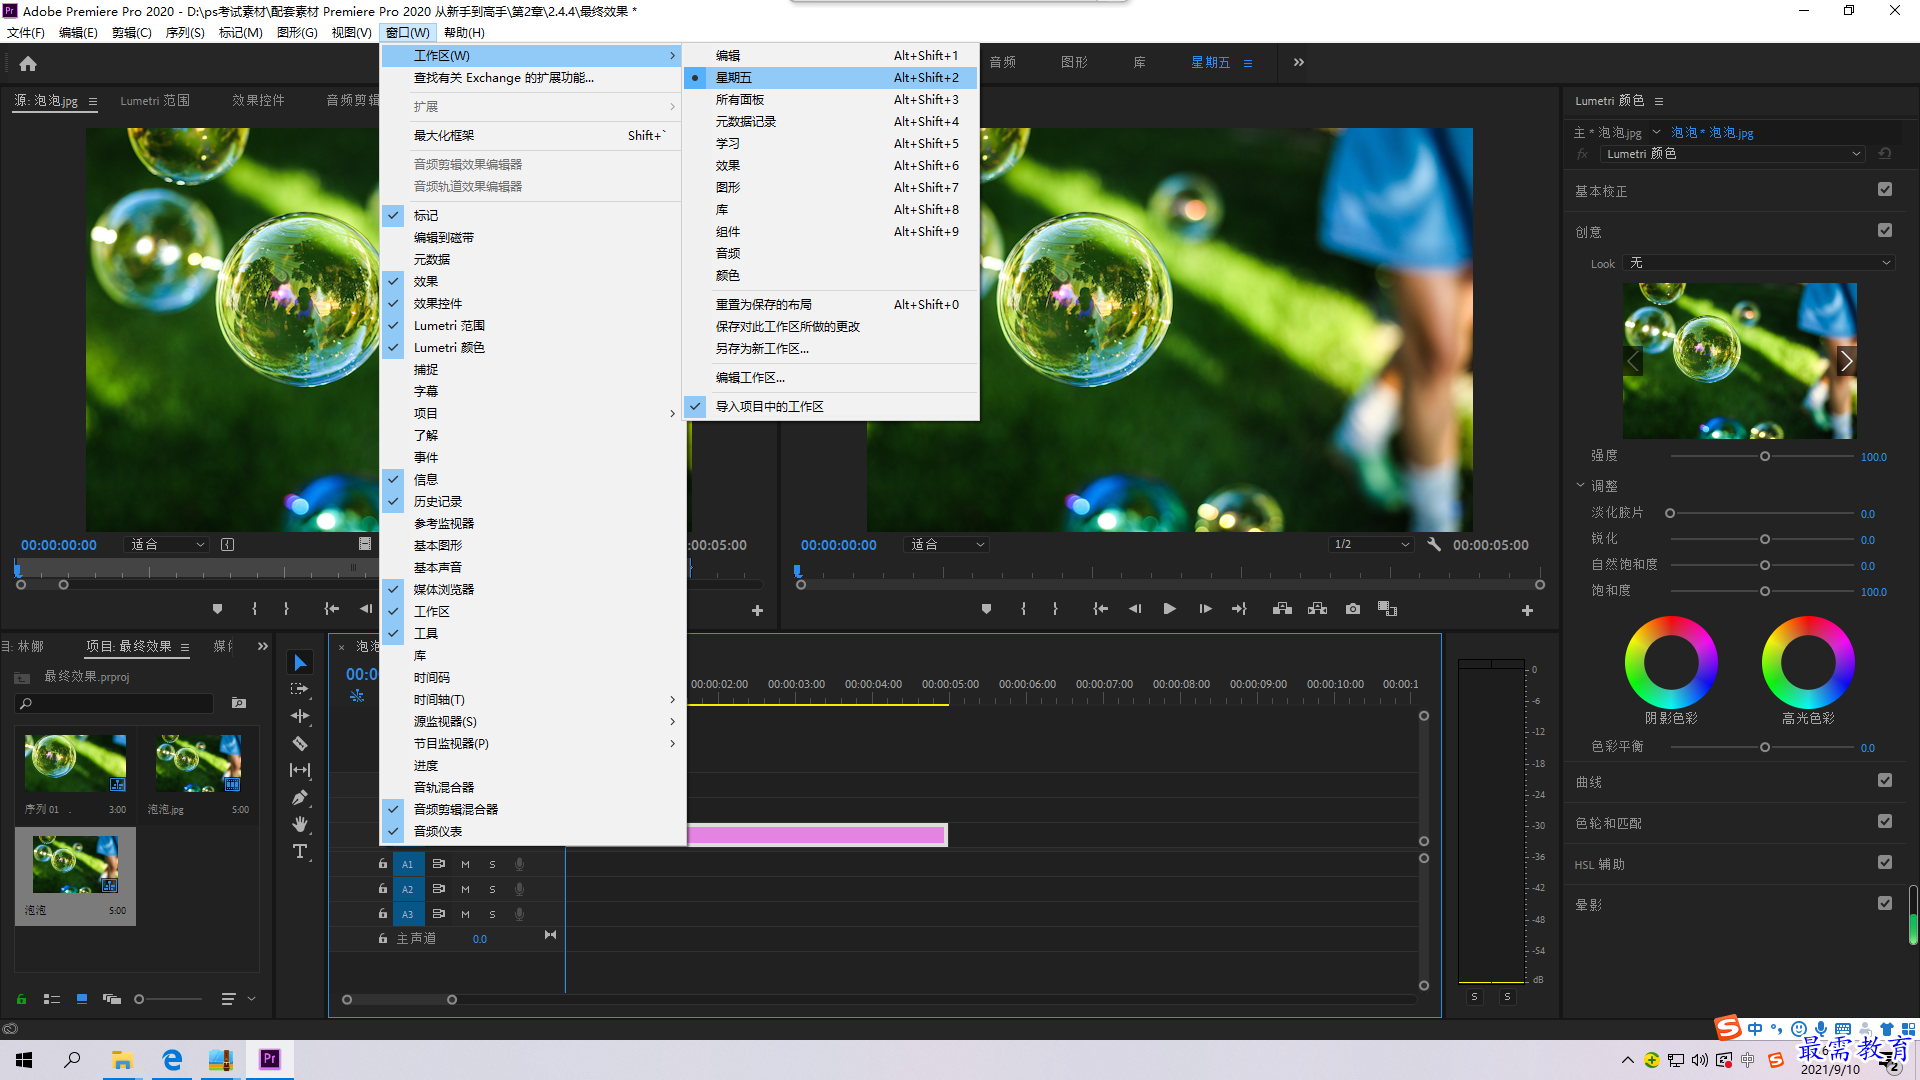
Task: Open program monitor zoom 适合 dropdown
Action: [946, 545]
